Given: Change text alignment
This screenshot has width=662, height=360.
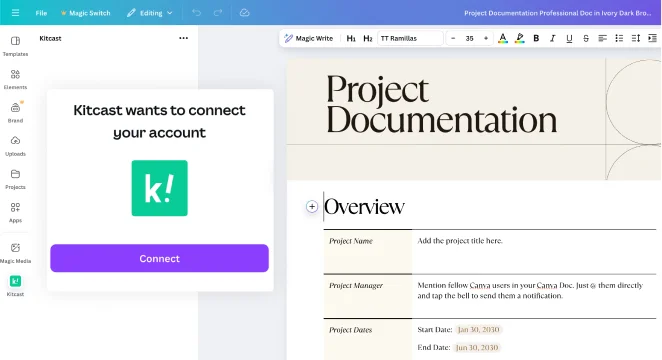Looking at the screenshot, I should pos(602,38).
